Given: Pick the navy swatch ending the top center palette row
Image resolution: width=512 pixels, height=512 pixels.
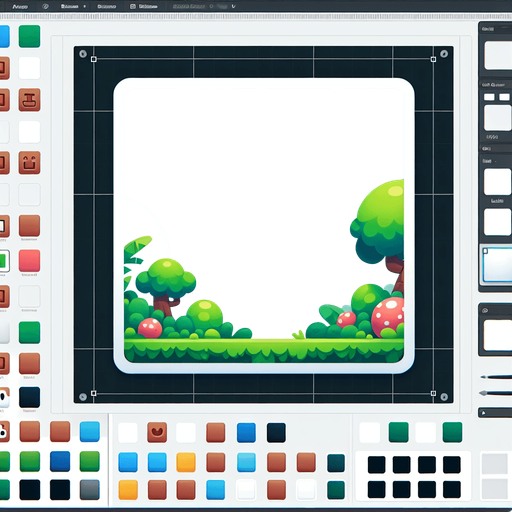Looking at the screenshot, I should 276,432.
